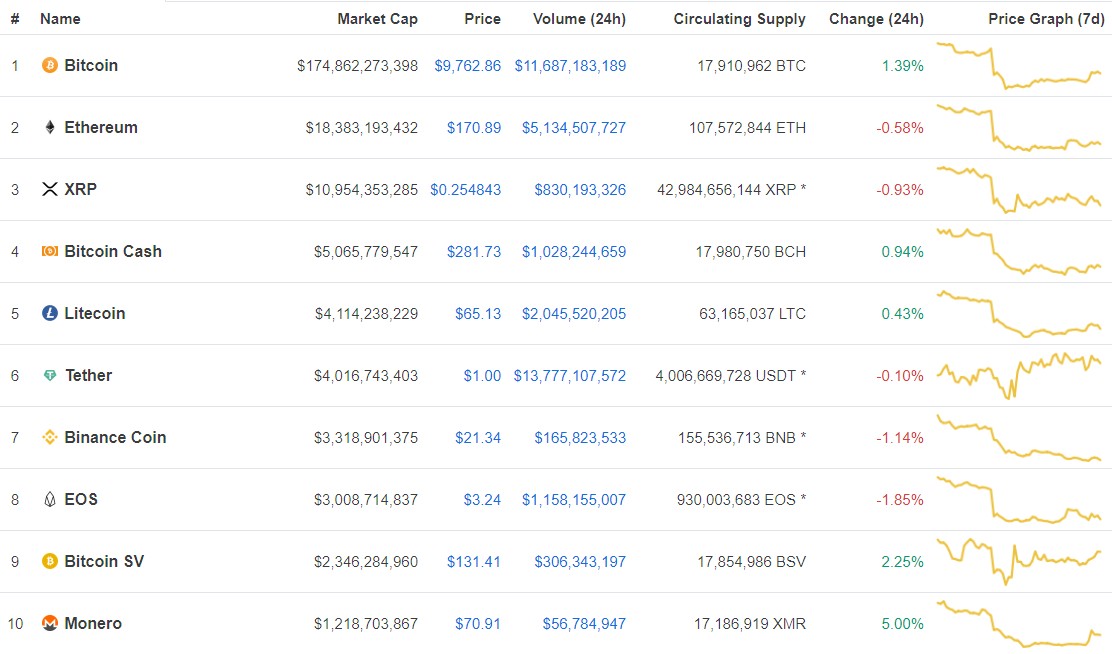Click the Tether logo icon
1112x654 pixels.
click(x=50, y=375)
